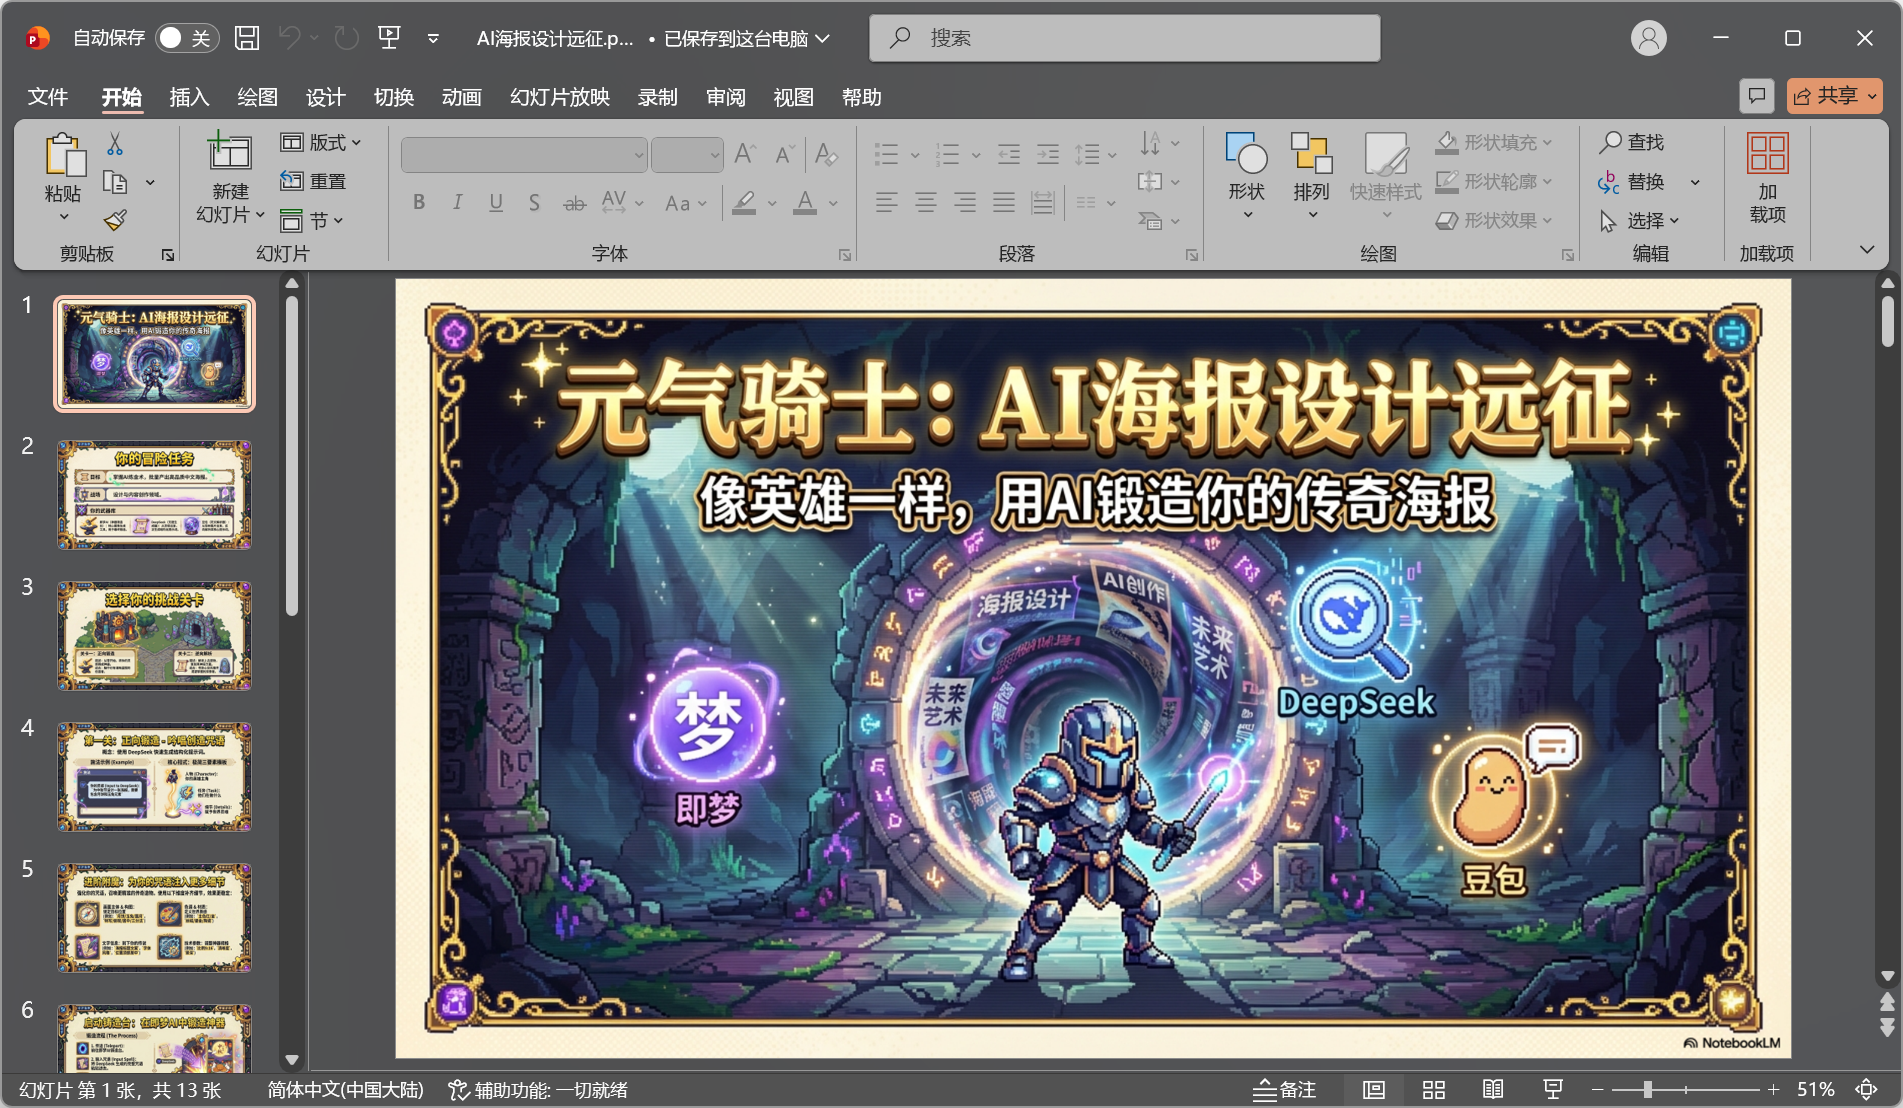Click the 替换 replace button
Viewport: 1903px width, 1108px height.
point(1632,182)
